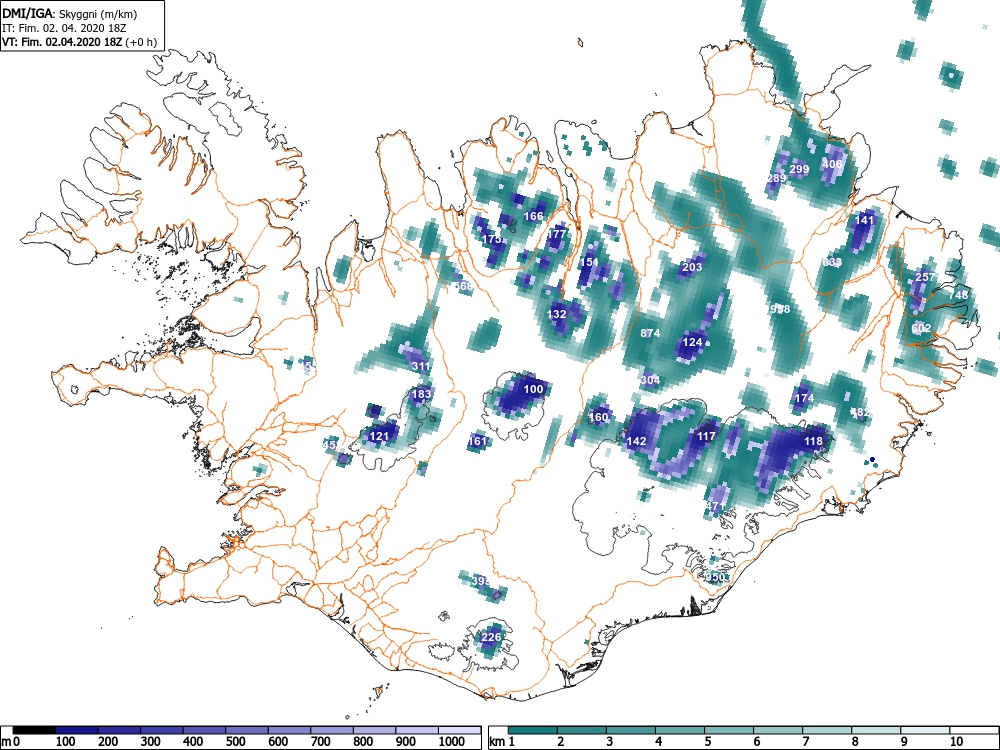The height and width of the screenshot is (750, 1000).
Task: Click the black swatch in the m legend
Action: (34, 730)
